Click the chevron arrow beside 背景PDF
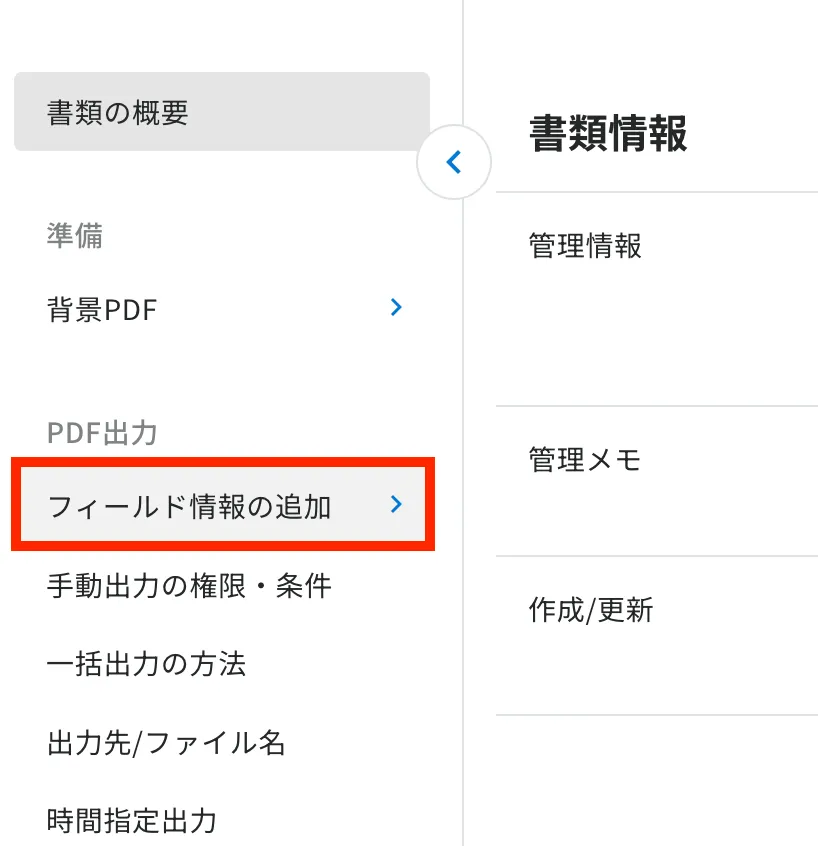818x846 pixels. [396, 307]
